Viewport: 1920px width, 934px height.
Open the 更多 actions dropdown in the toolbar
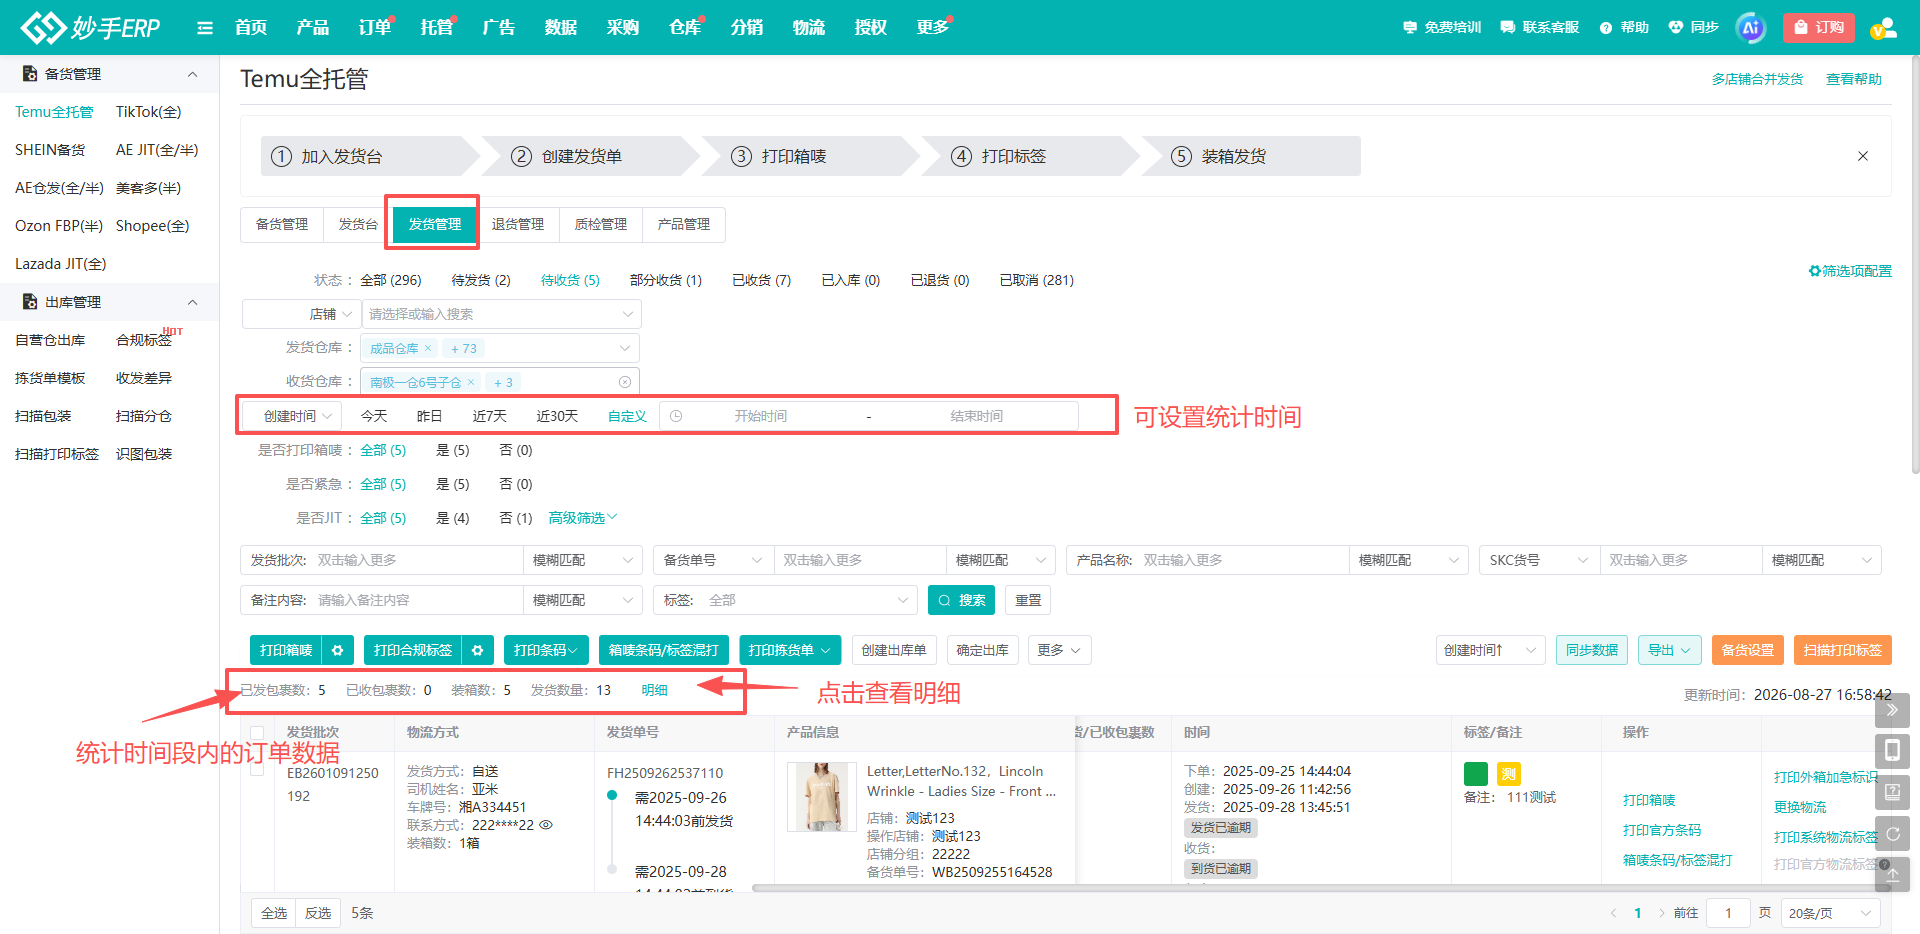(1059, 650)
